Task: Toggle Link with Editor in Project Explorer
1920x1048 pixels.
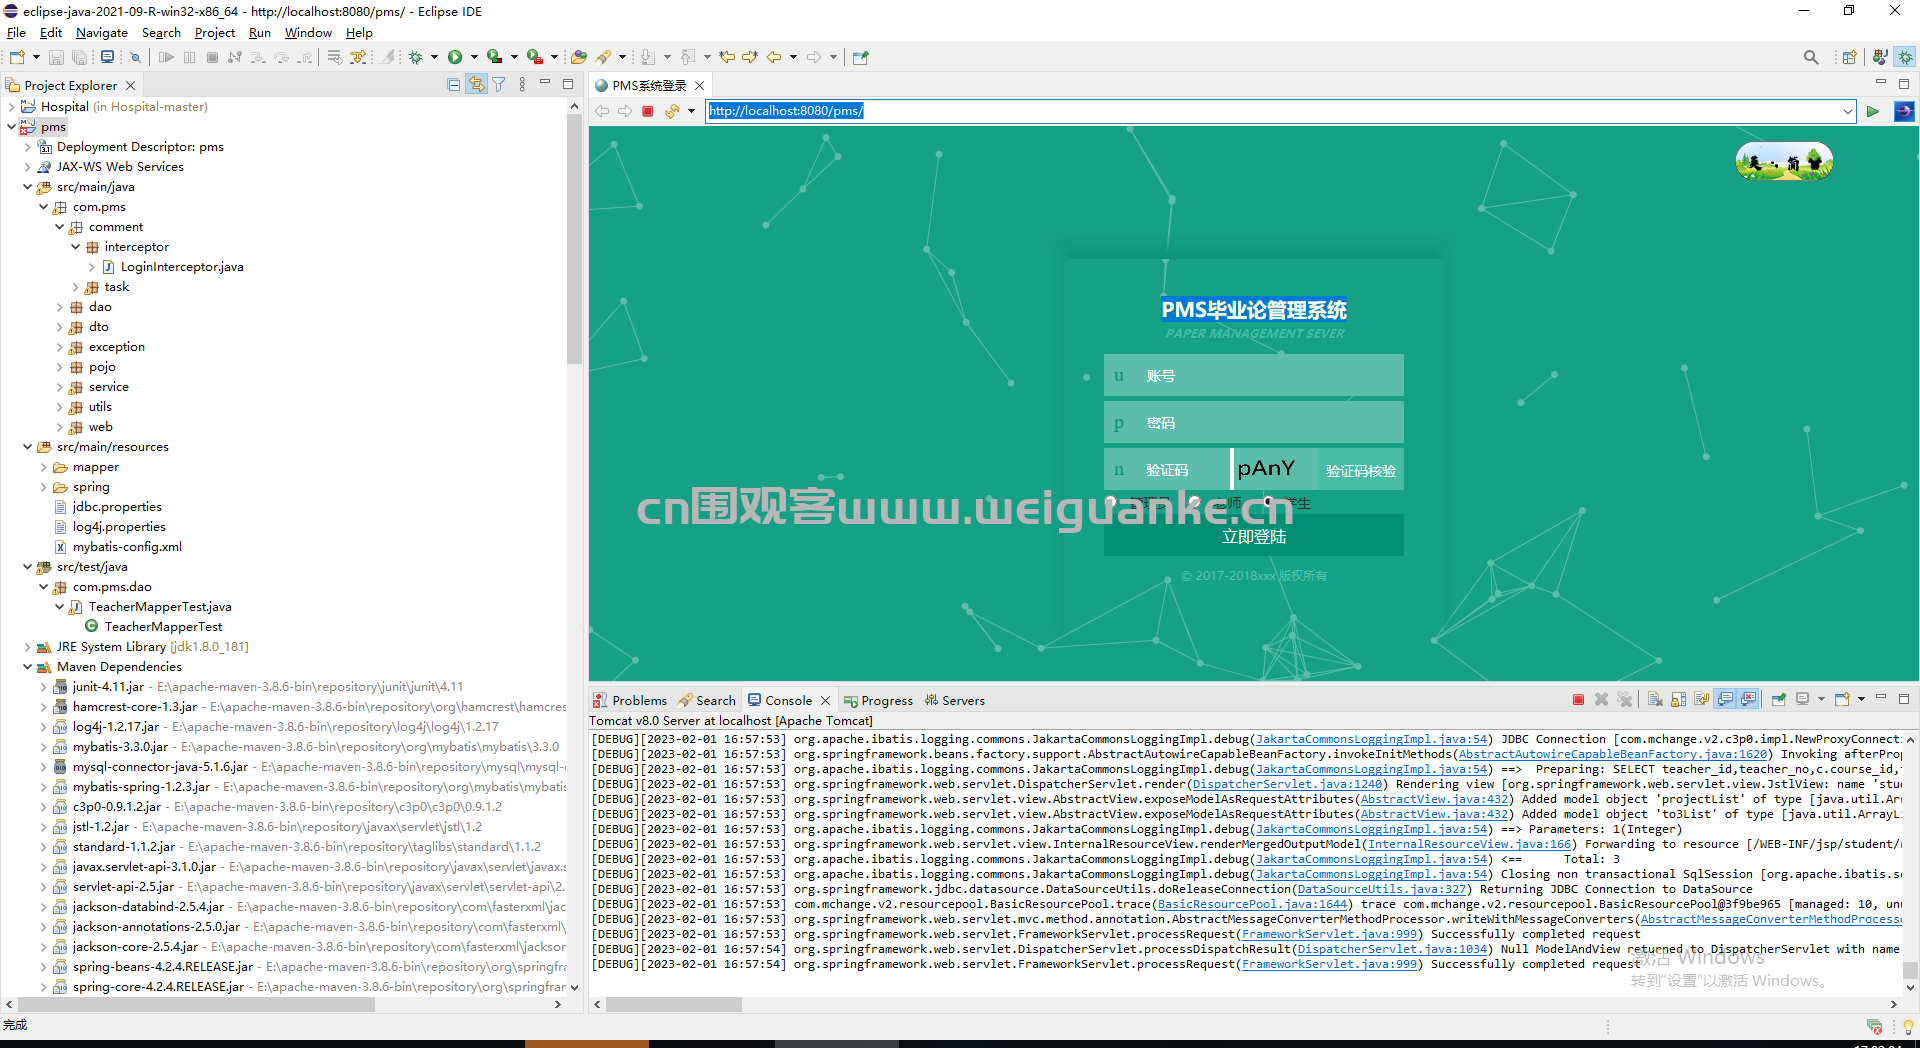Action: pyautogui.click(x=477, y=85)
